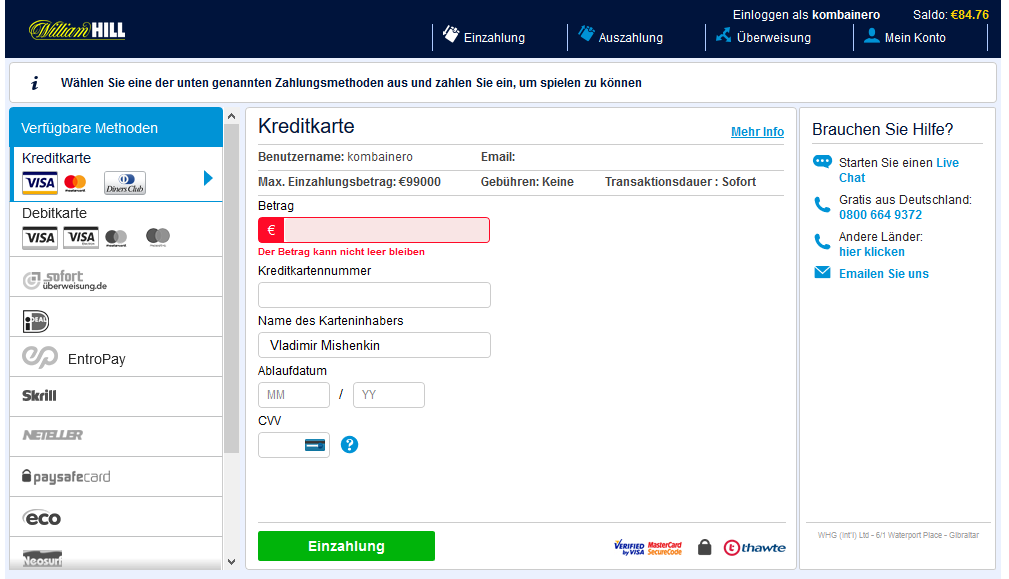Click the Max. Einzahlungsbetrag: €99000 text
The width and height of the screenshot is (1009, 579).
point(349,182)
